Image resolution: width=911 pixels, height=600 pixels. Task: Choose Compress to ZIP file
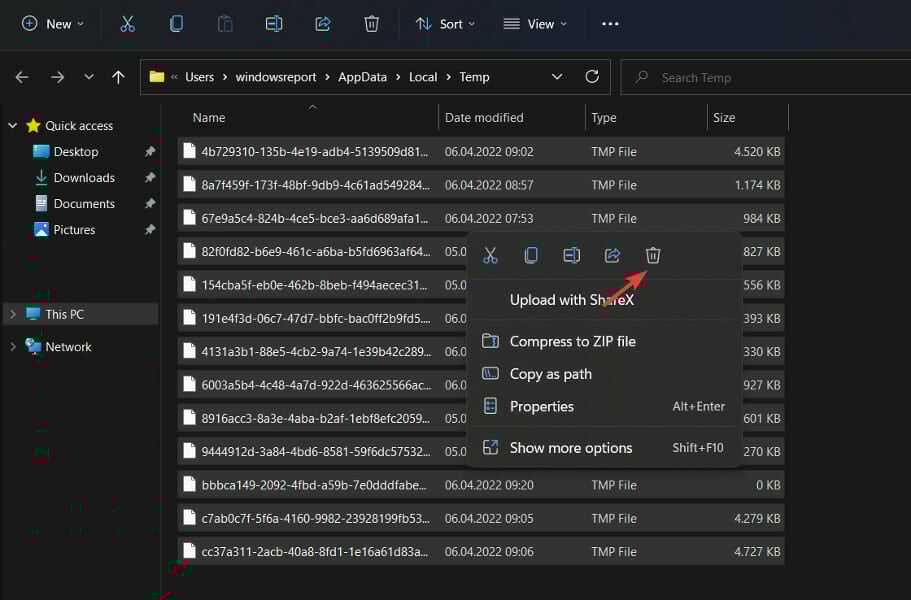604,342
